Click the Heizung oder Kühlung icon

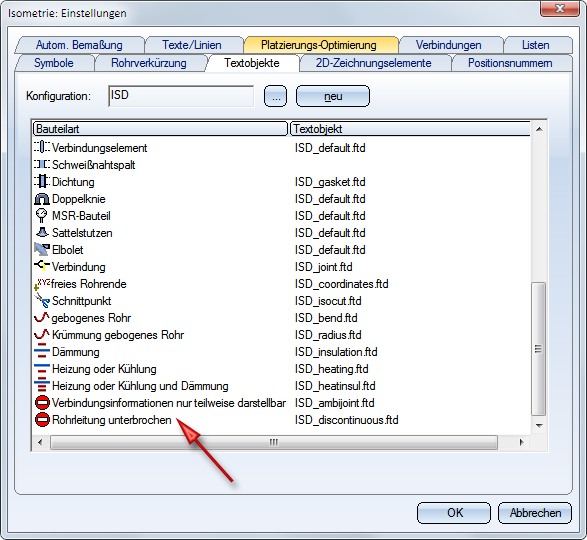pos(42,368)
